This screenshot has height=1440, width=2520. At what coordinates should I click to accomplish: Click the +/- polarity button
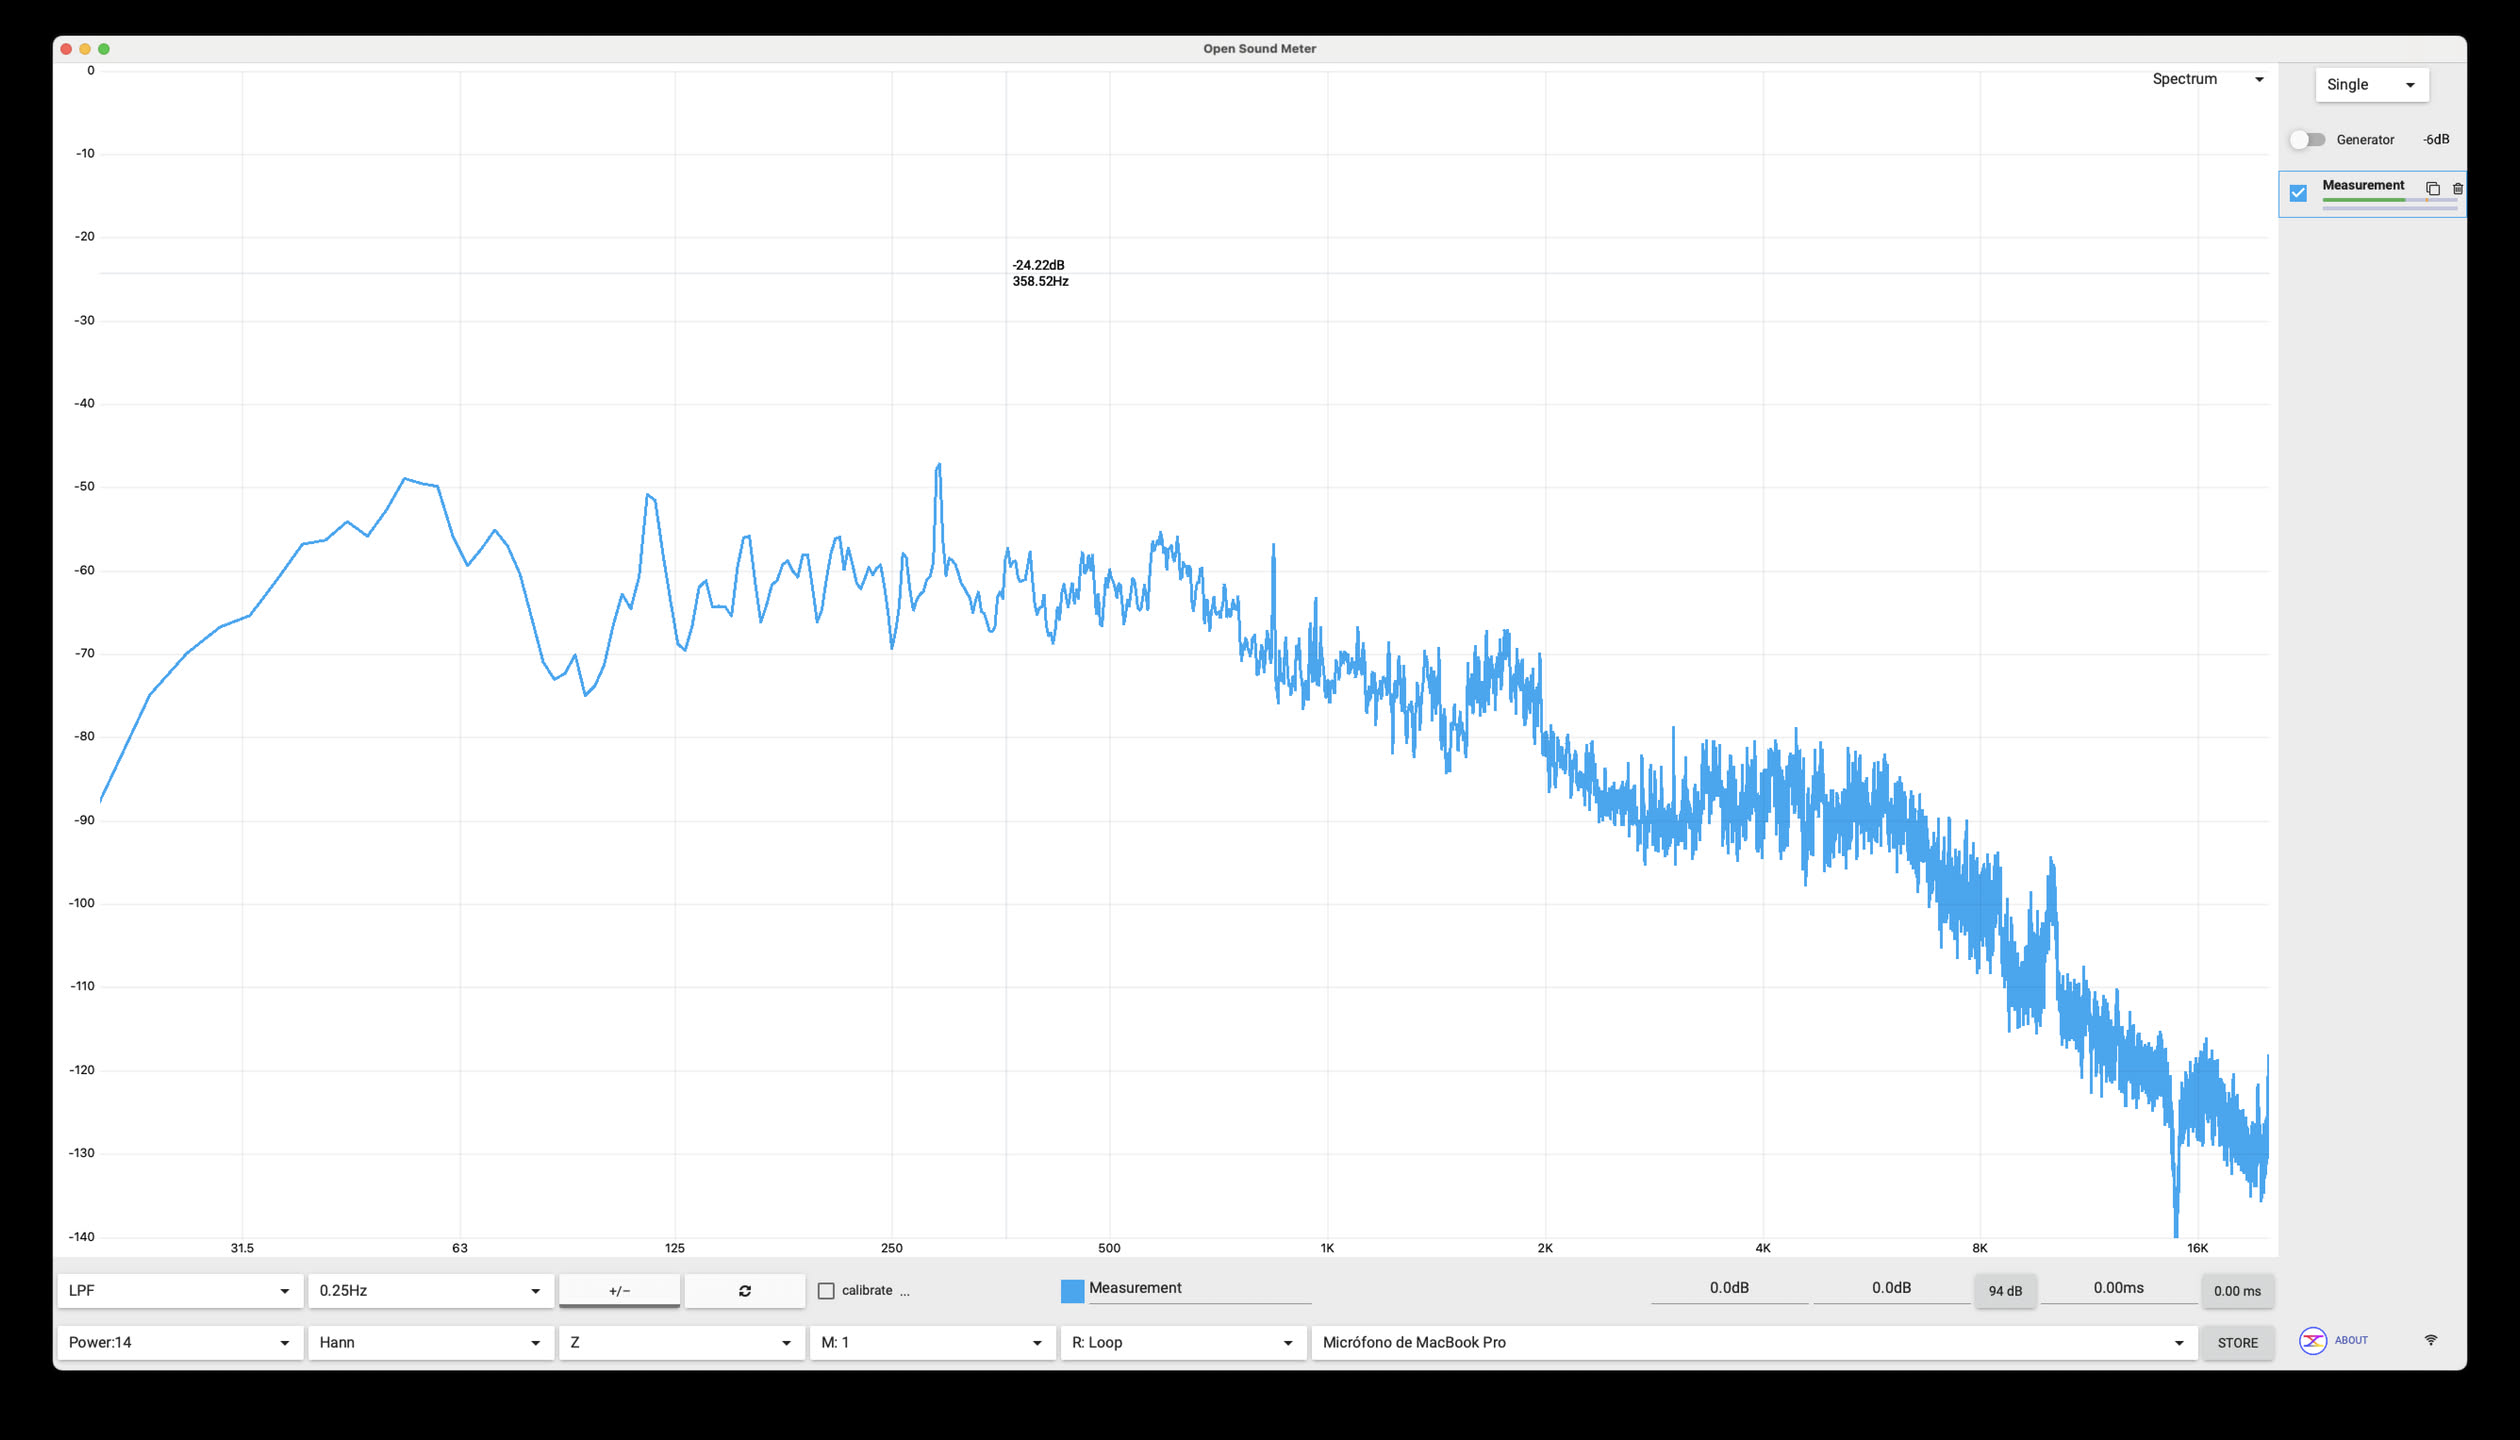(619, 1290)
